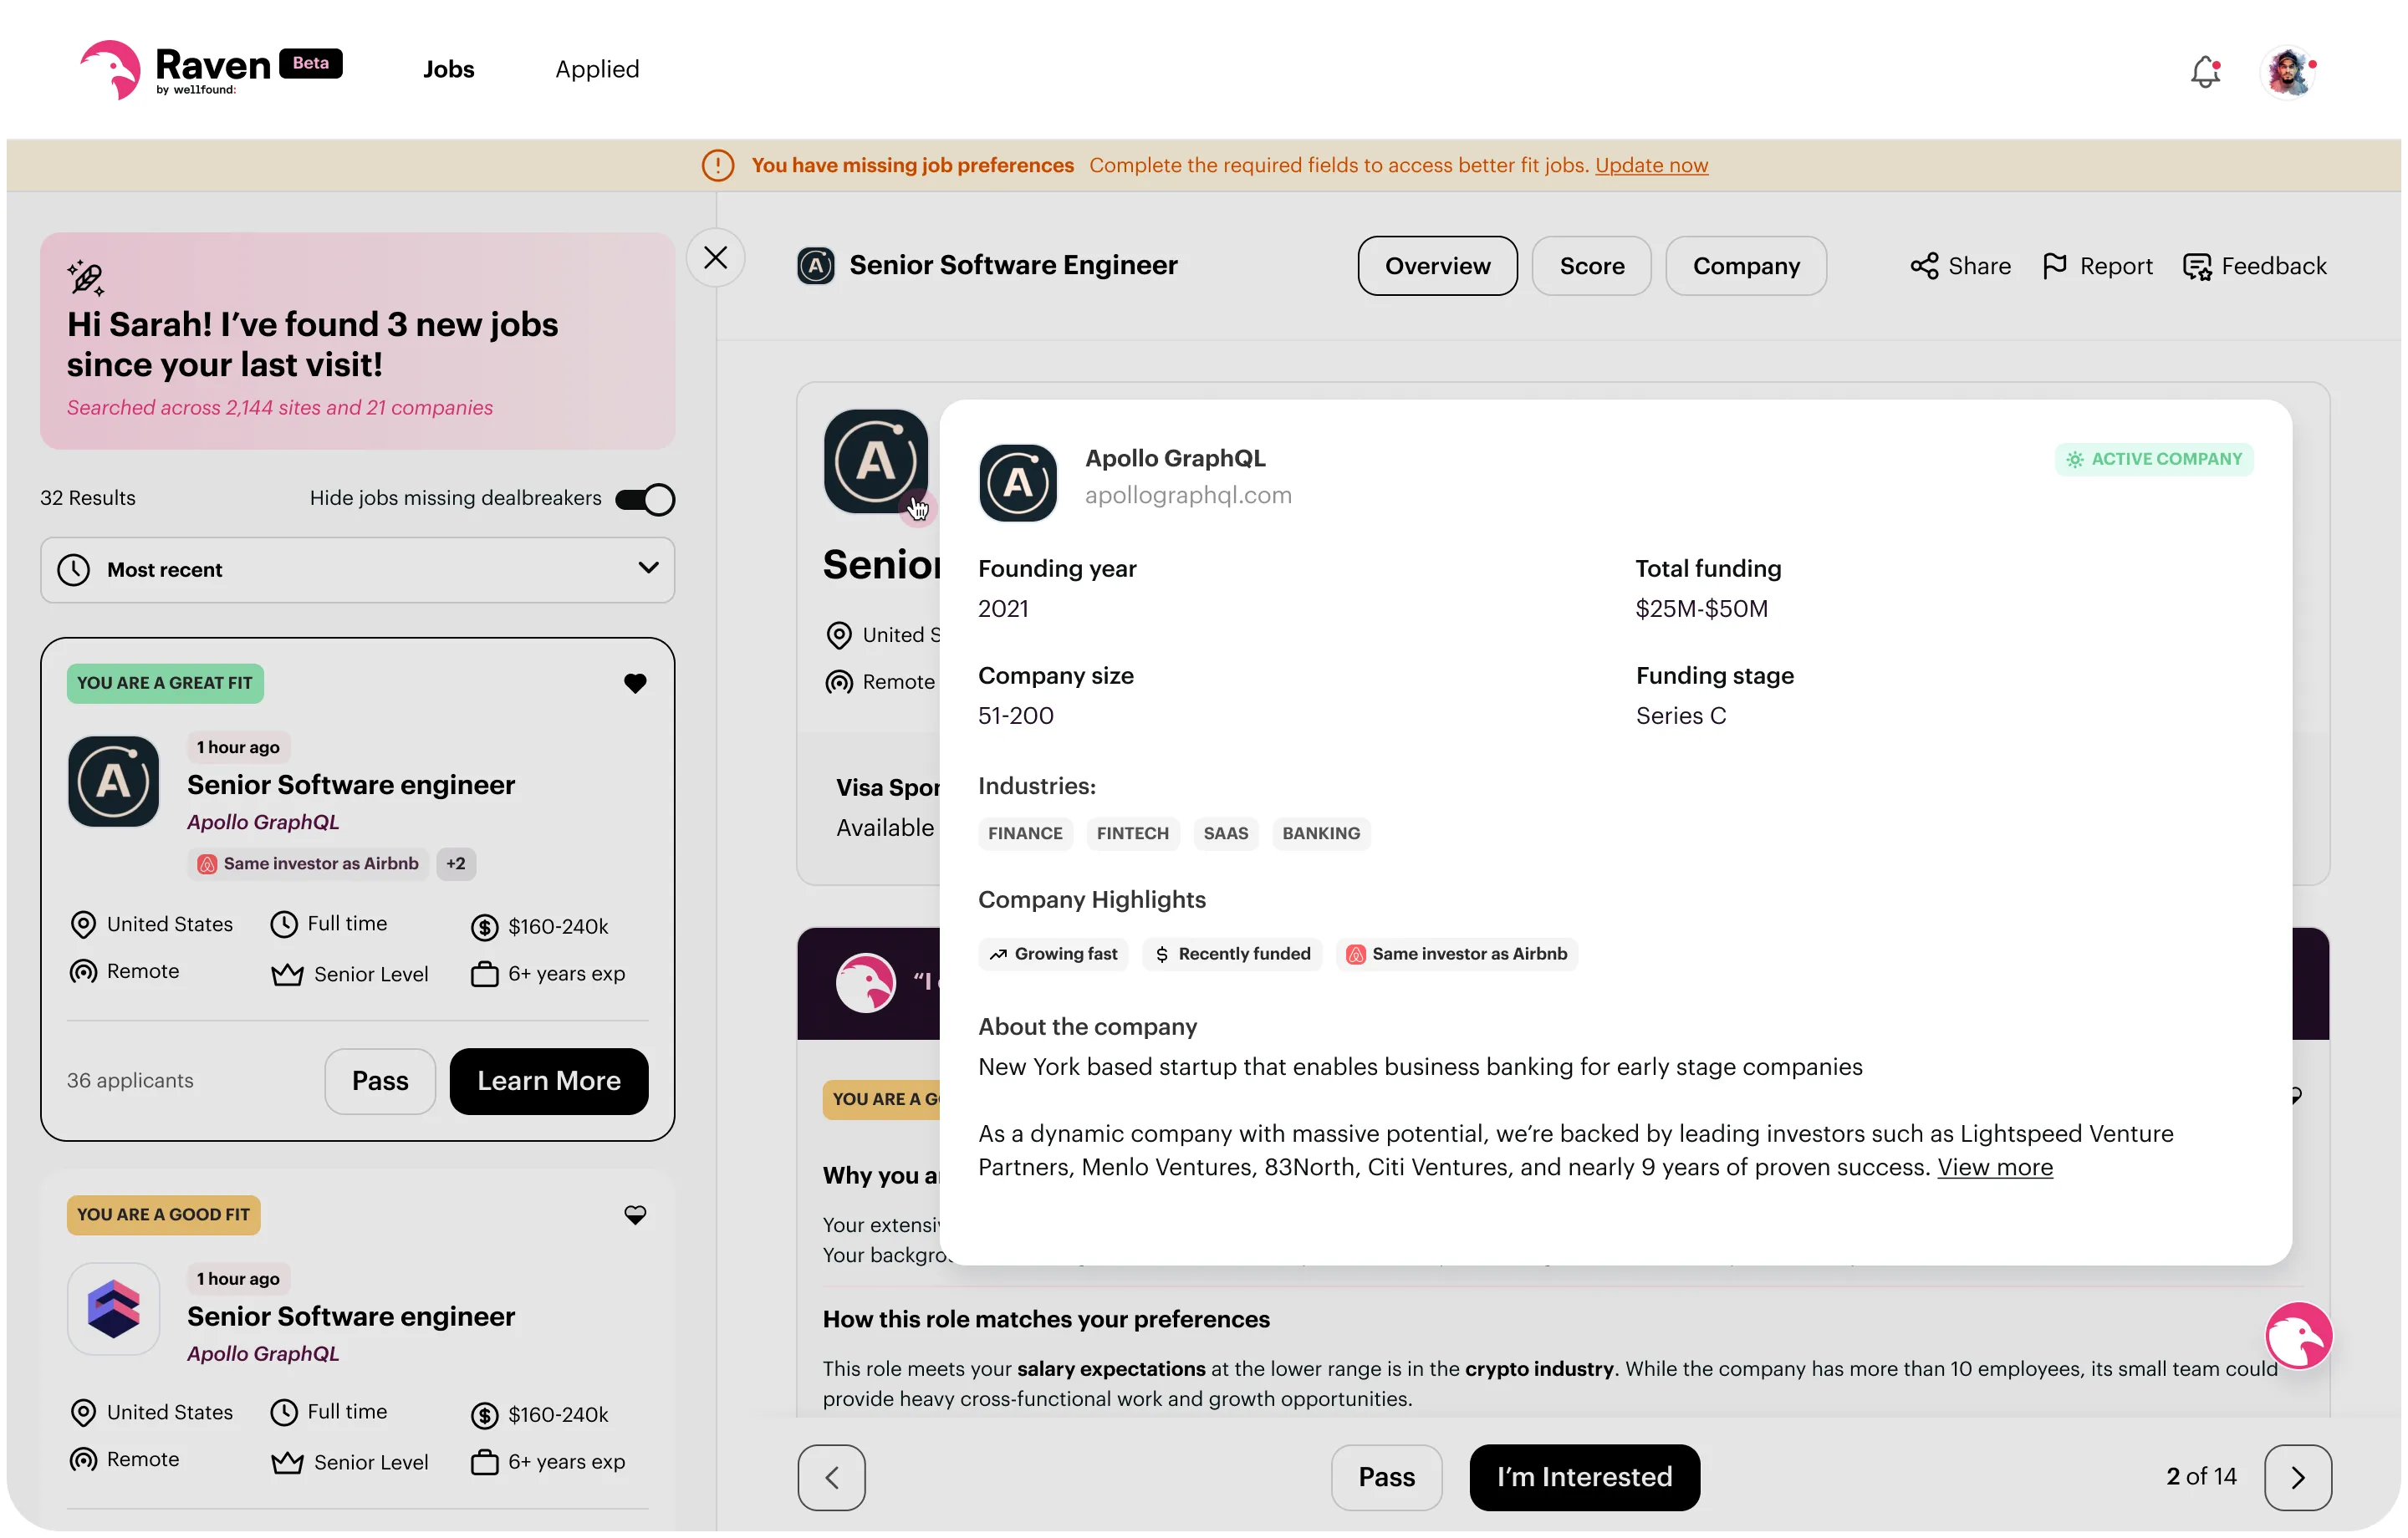Image resolution: width=2408 pixels, height=1538 pixels.
Task: Click the $160-240k salary on first card
Action: click(x=558, y=927)
